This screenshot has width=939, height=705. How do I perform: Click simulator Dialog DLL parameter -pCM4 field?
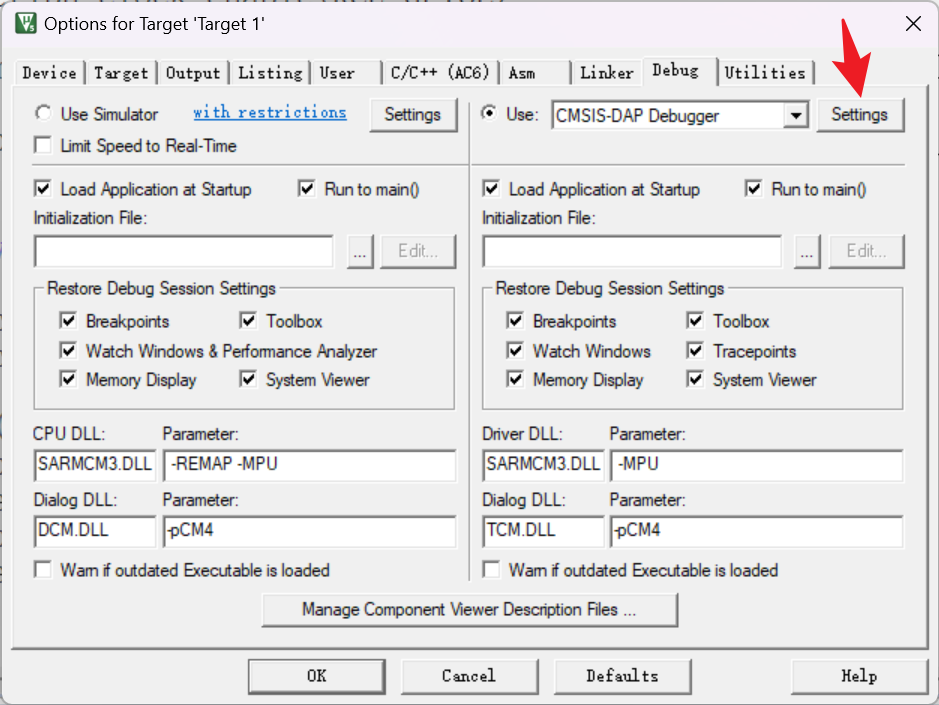pos(310,531)
